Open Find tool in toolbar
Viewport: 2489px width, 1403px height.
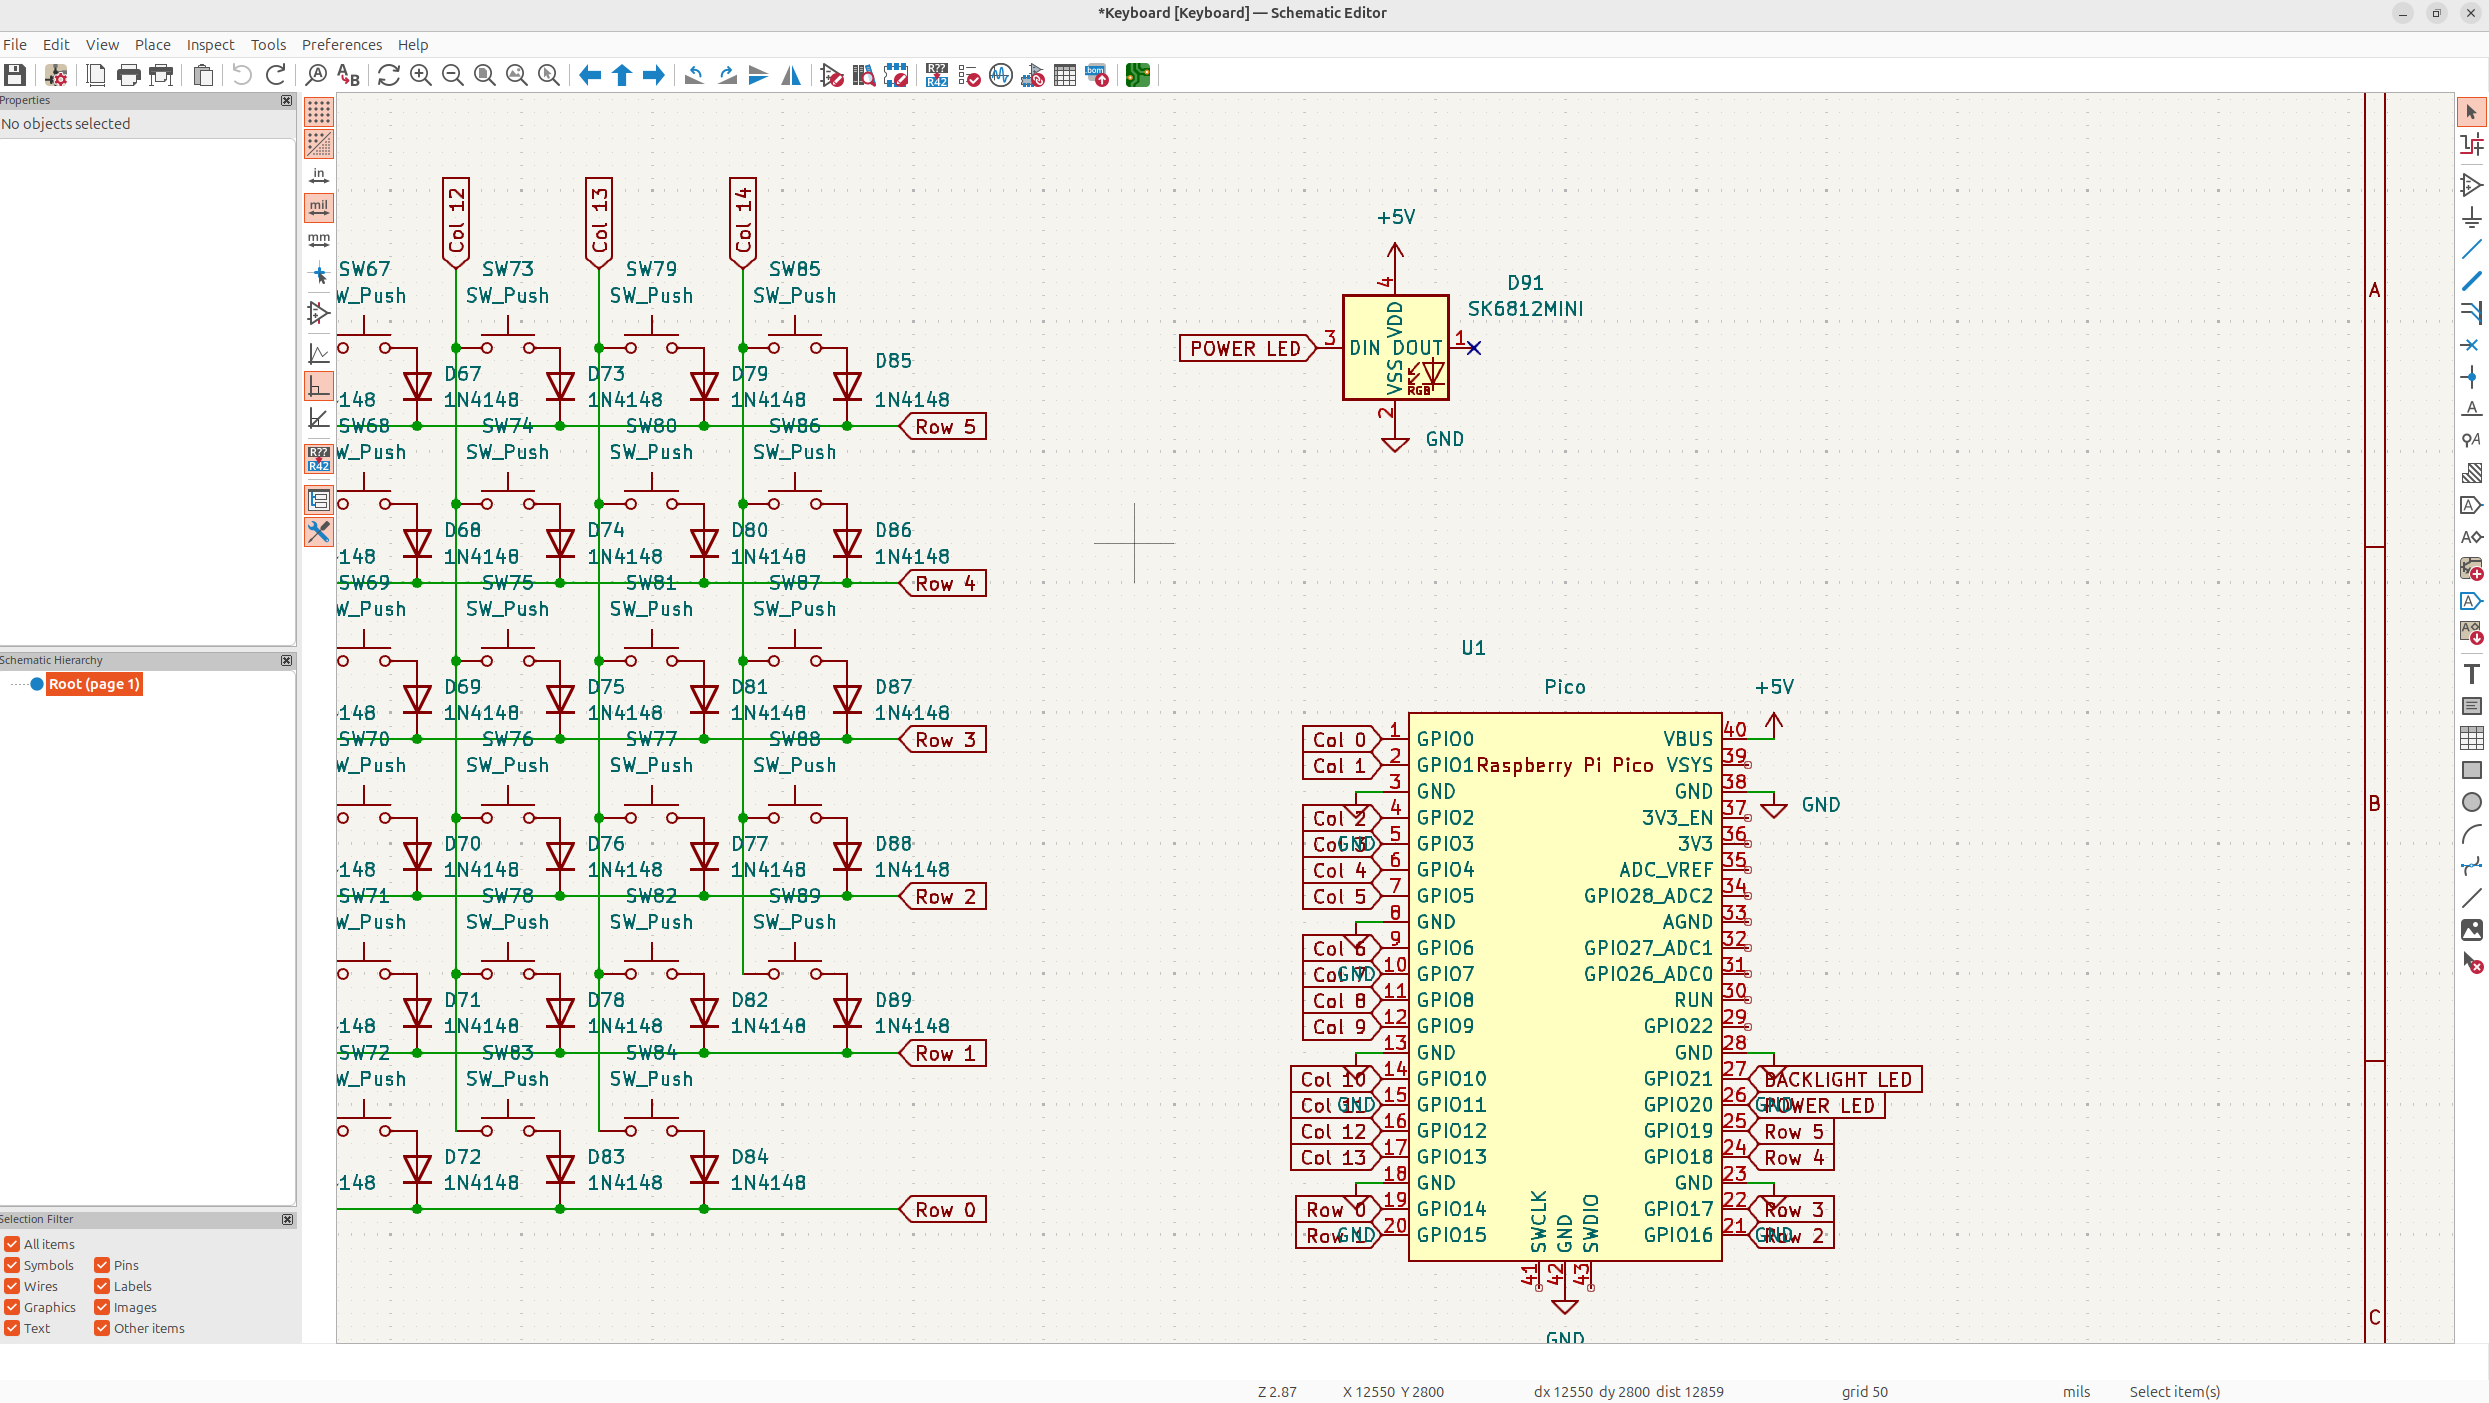(316, 75)
